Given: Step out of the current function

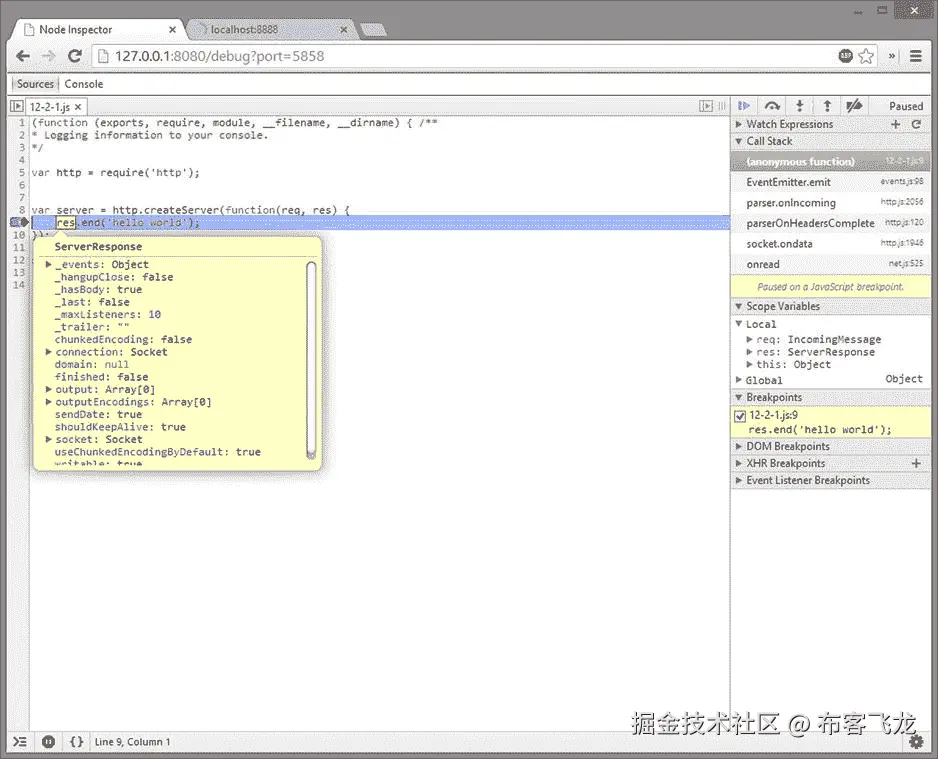Looking at the screenshot, I should [x=827, y=106].
